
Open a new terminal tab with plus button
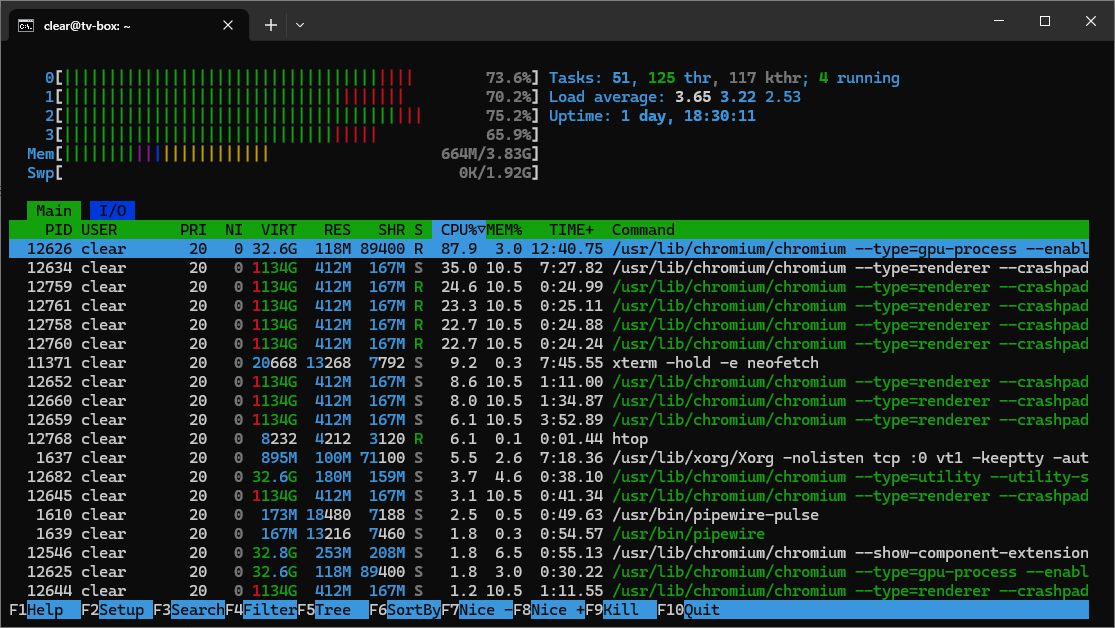[x=271, y=25]
